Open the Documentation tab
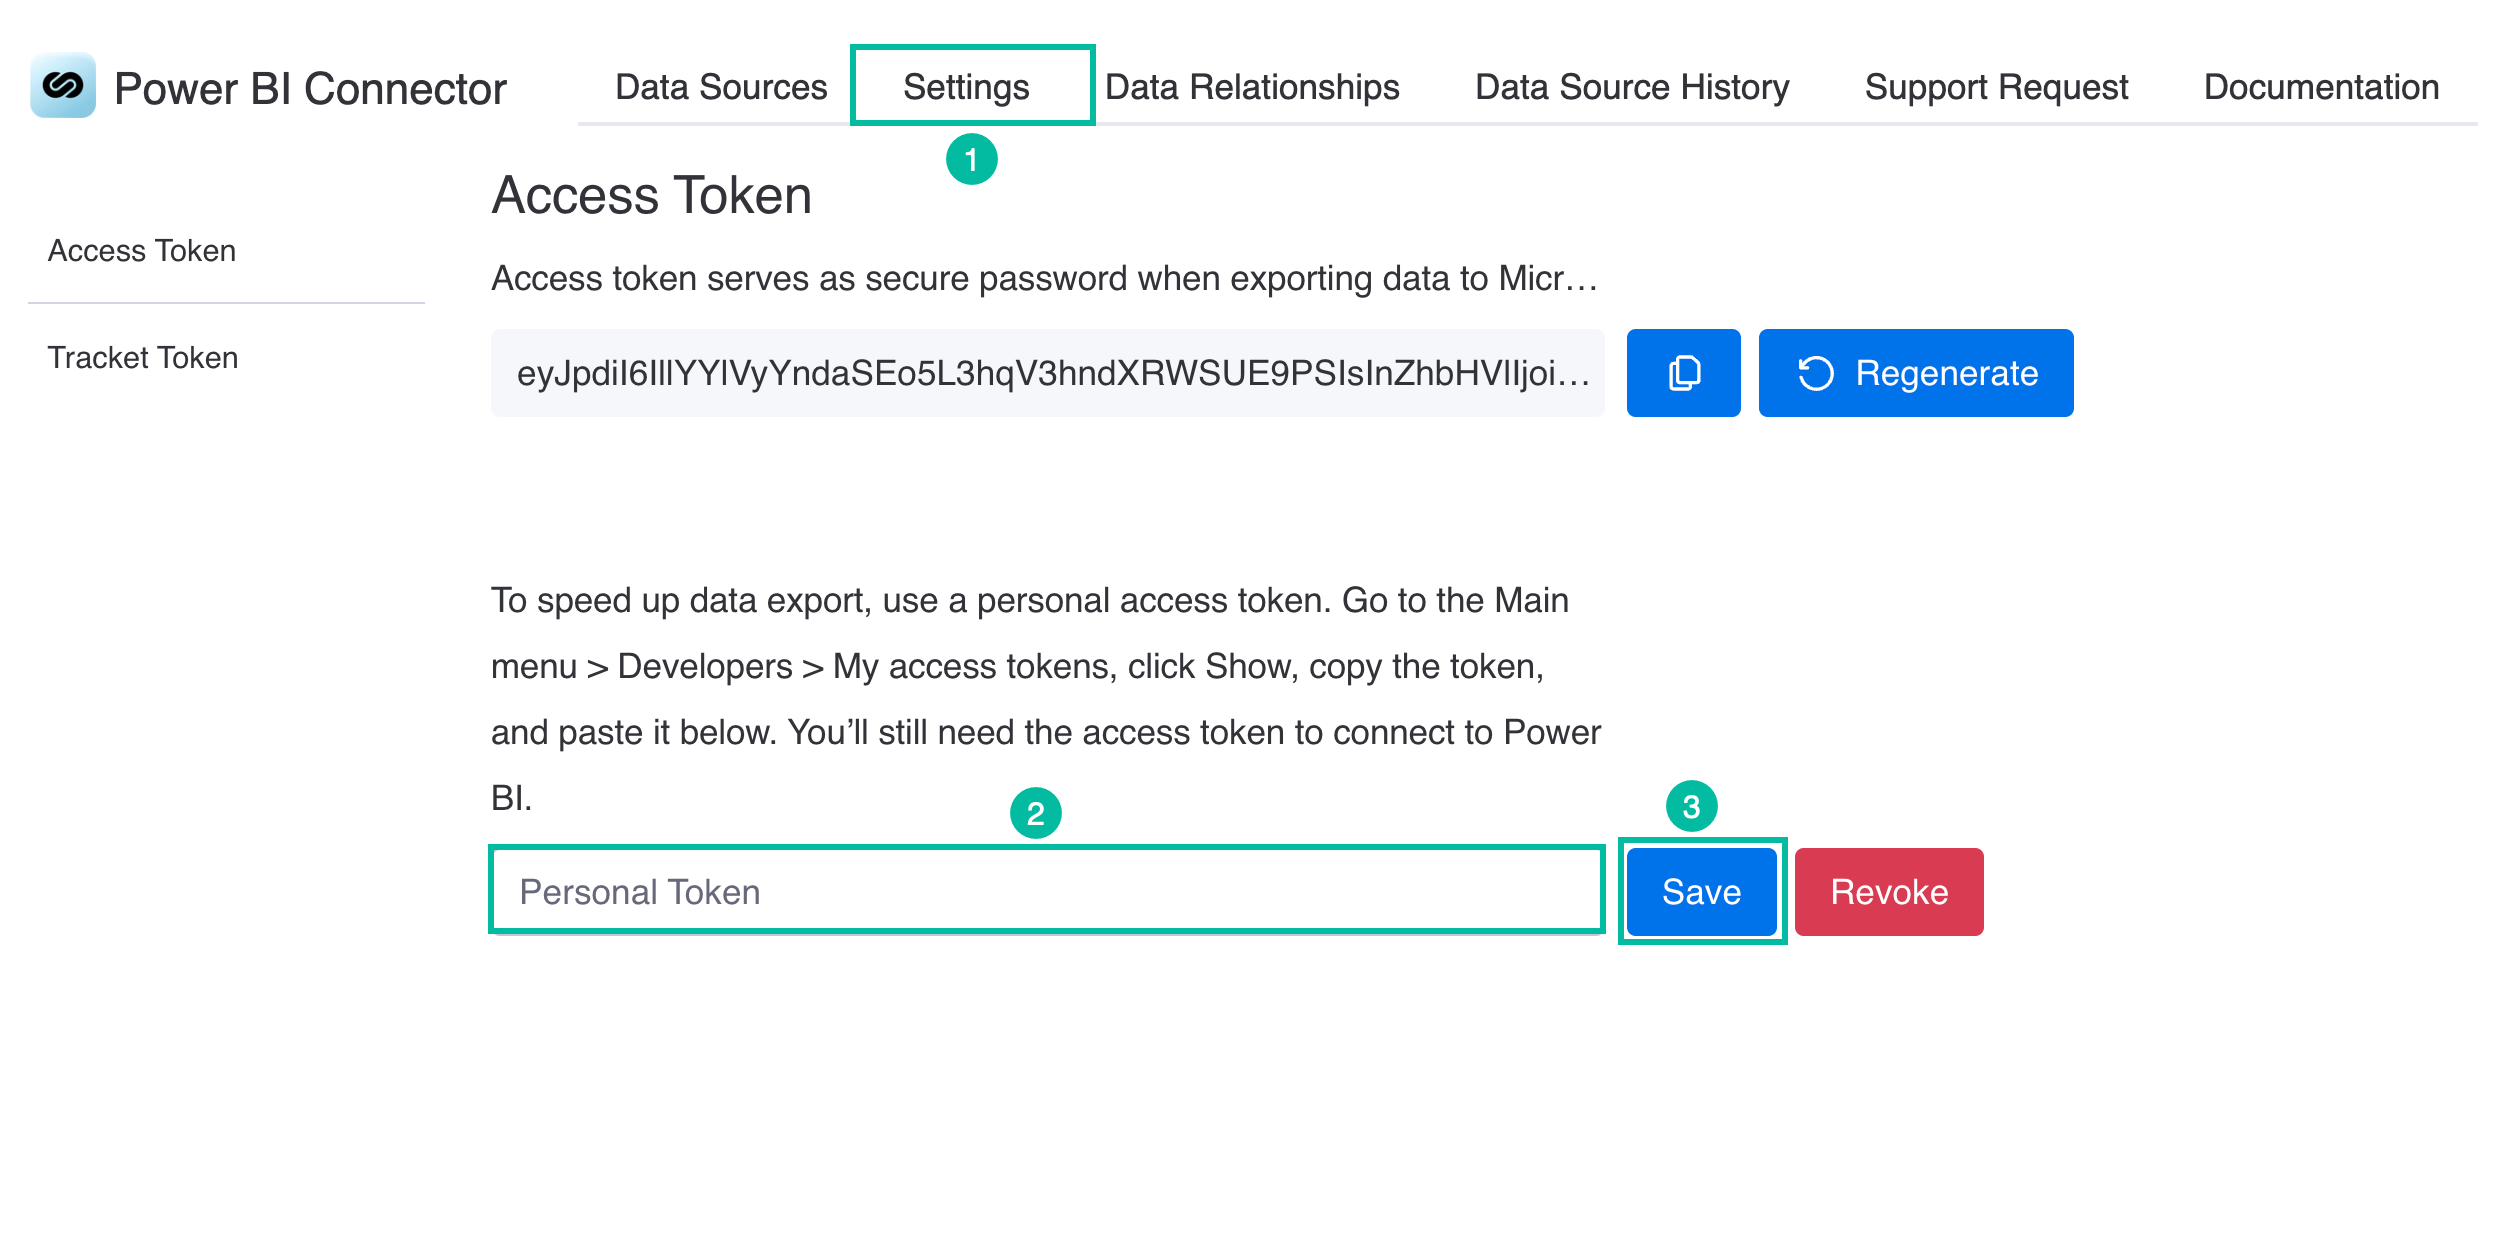Image resolution: width=2498 pixels, height=1248 pixels. pyautogui.click(x=2321, y=87)
